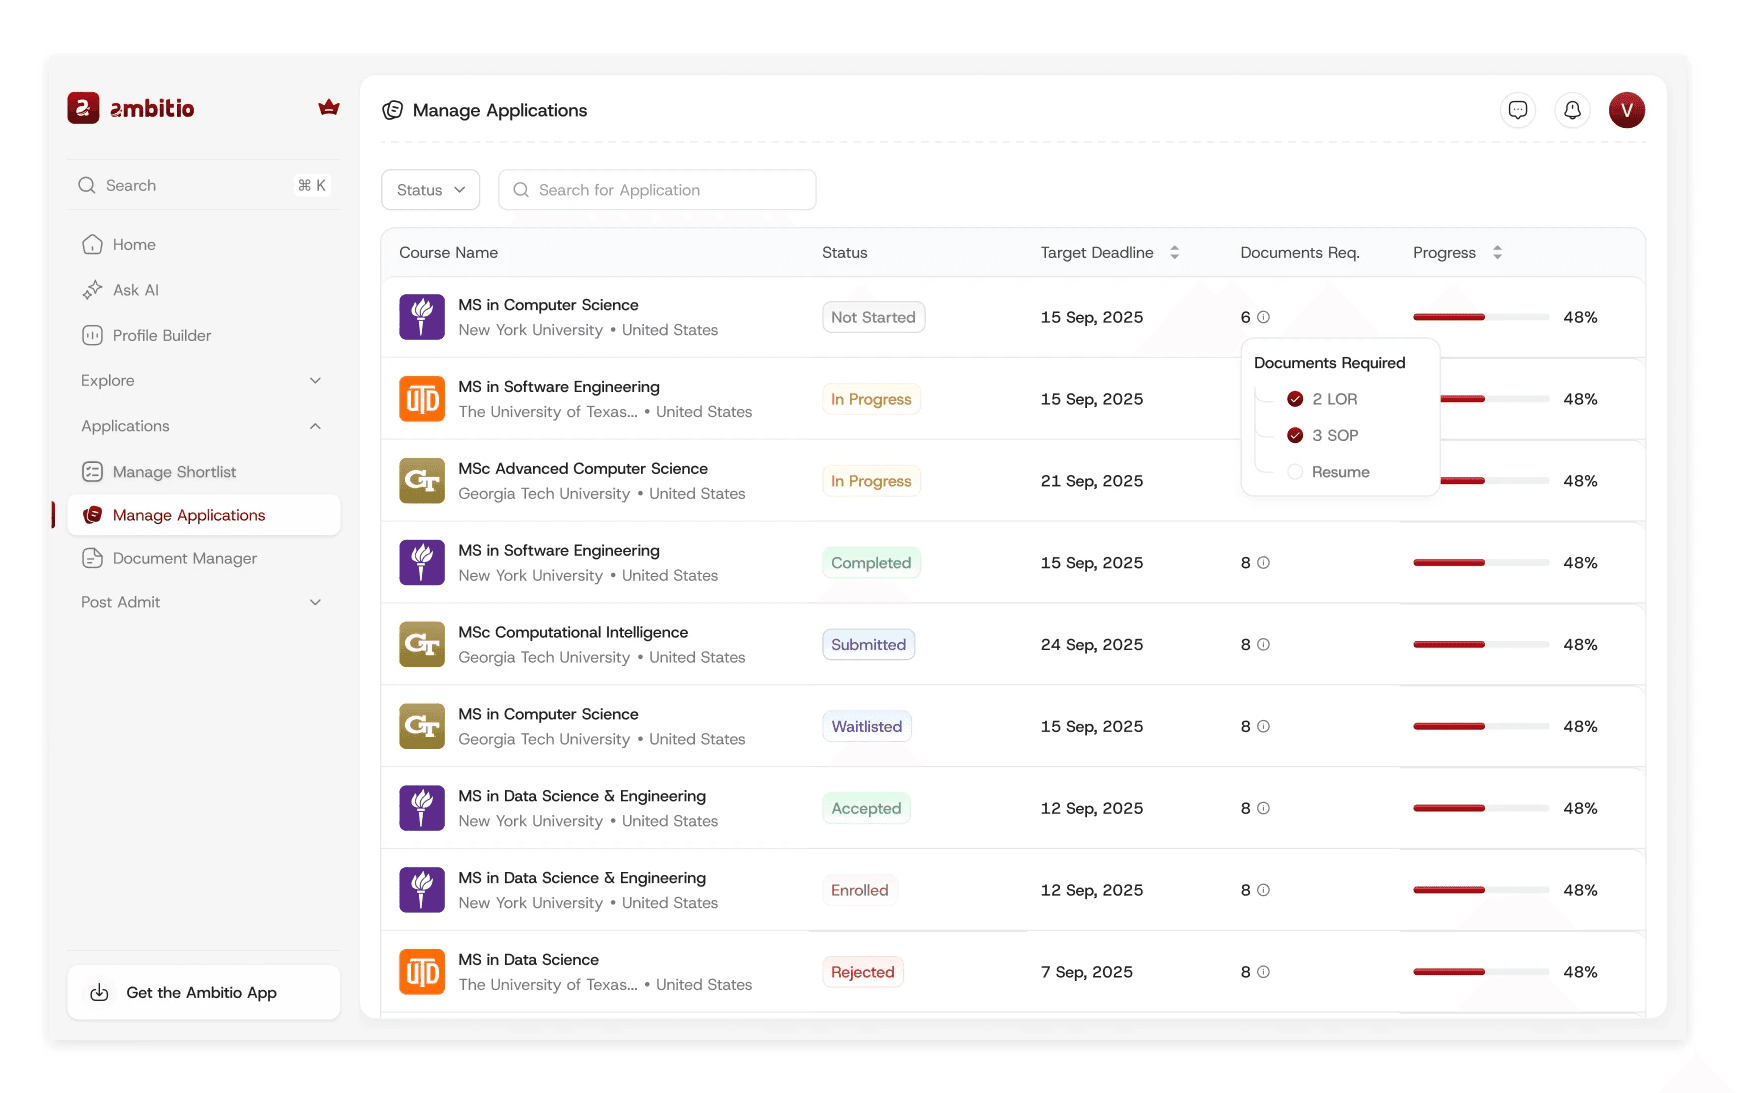The image size is (1757, 1093).
Task: Open MSc Computational Intelligence course
Action: point(573,632)
